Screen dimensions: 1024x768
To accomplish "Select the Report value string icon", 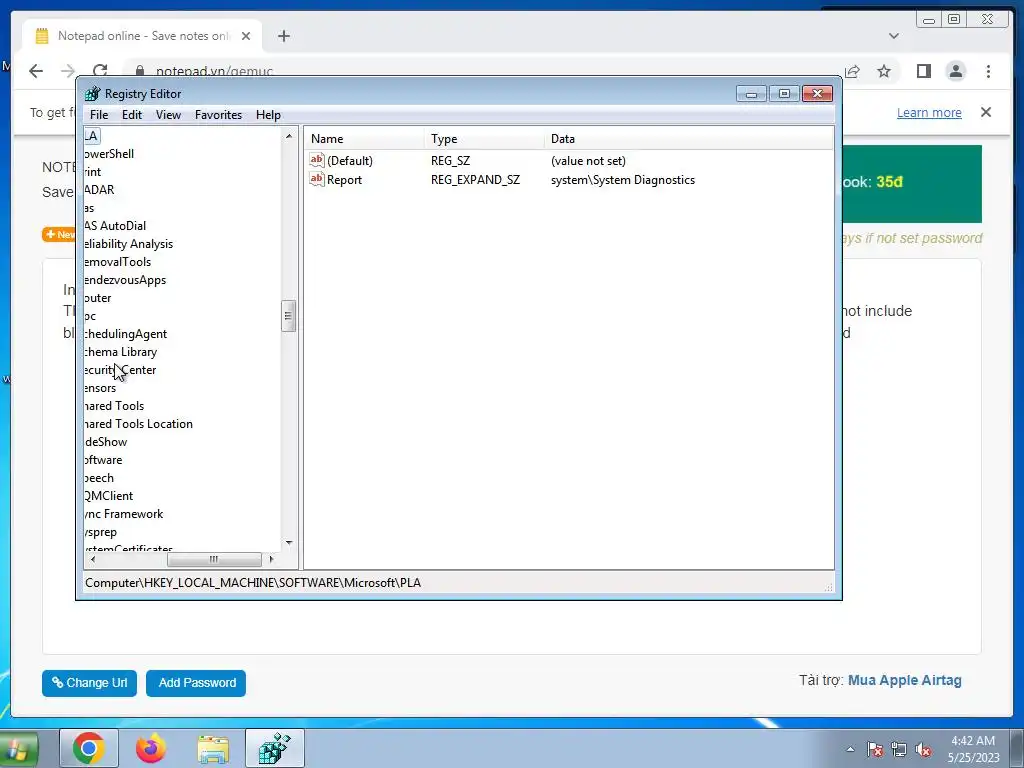I will [317, 179].
